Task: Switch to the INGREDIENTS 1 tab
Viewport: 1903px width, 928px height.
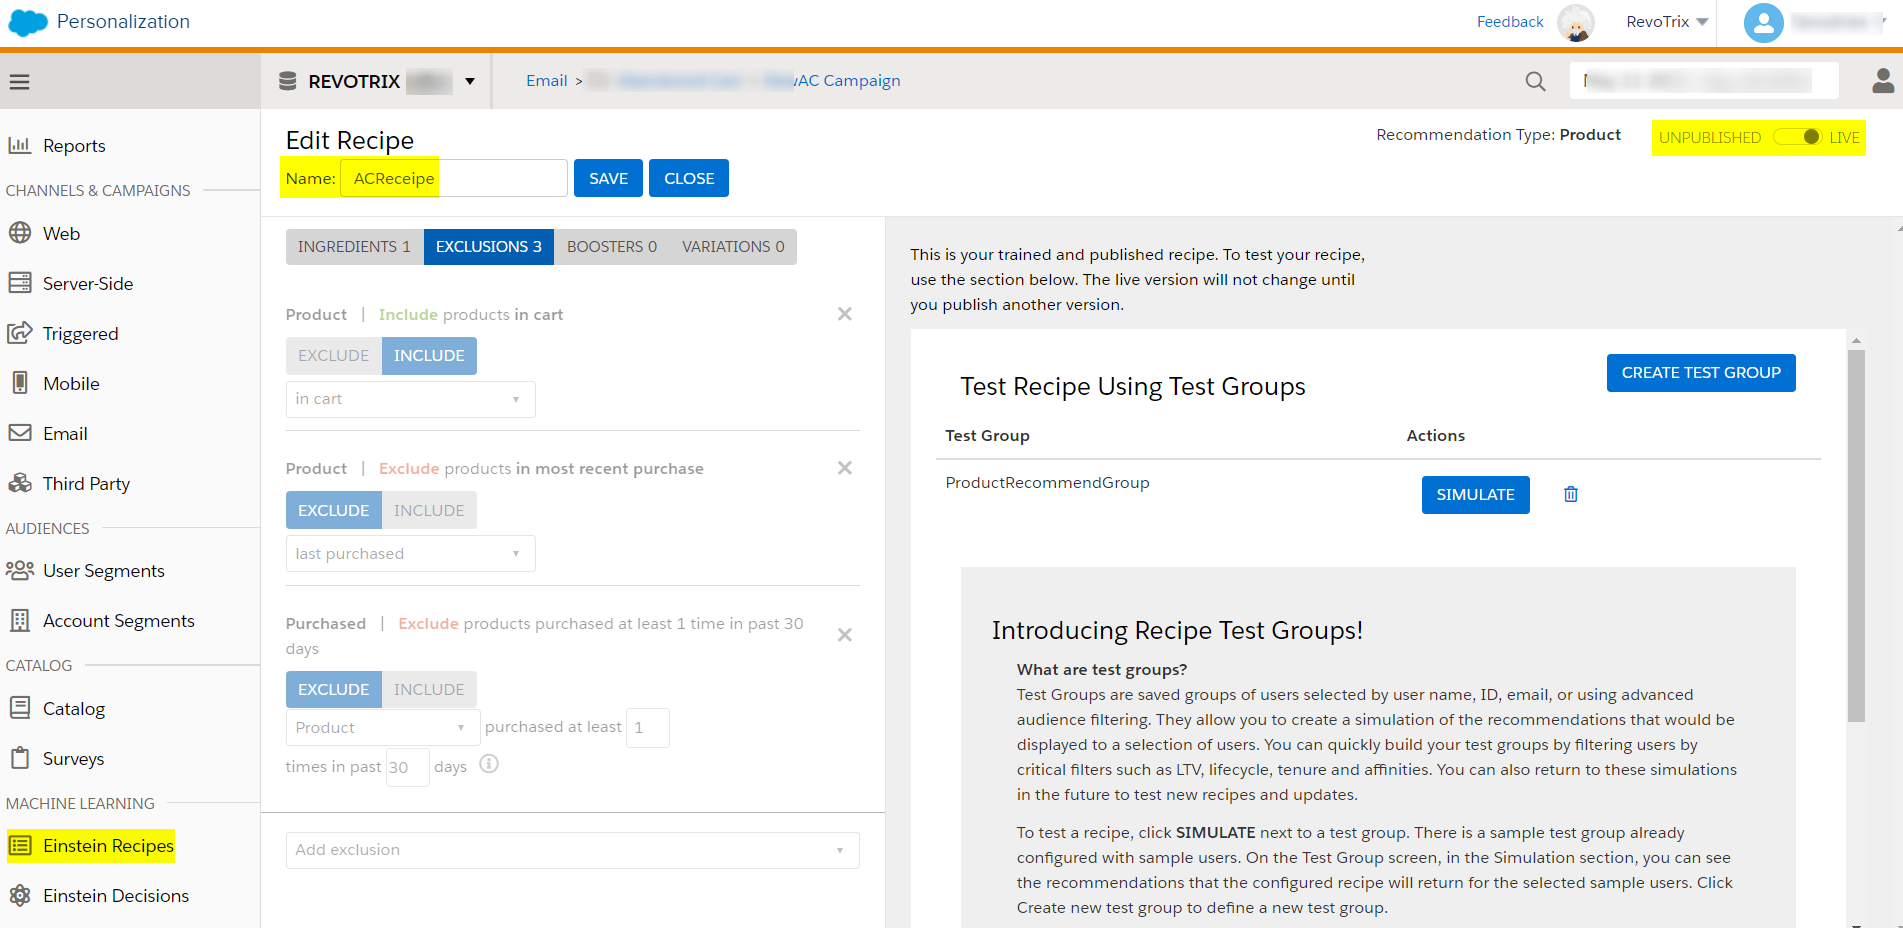Action: point(354,247)
